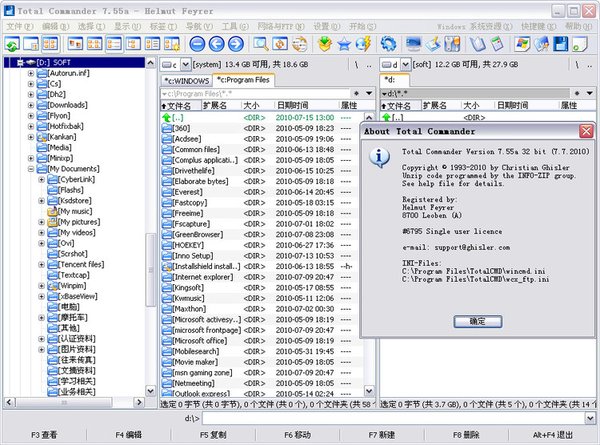The width and height of the screenshot is (600, 445).
Task: Collapse the [My Documents] tree node
Action: pos(32,169)
